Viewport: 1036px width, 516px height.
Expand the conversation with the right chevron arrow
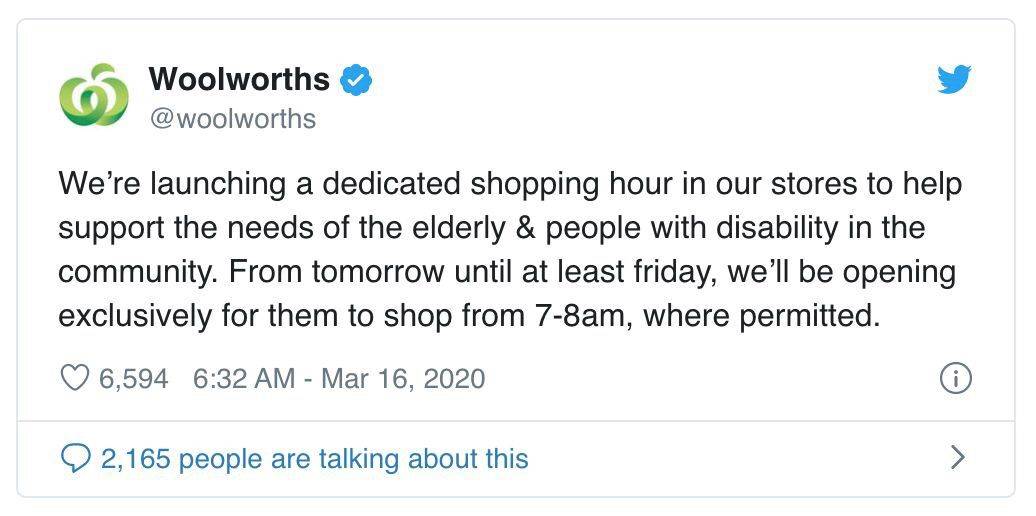pos(957,457)
